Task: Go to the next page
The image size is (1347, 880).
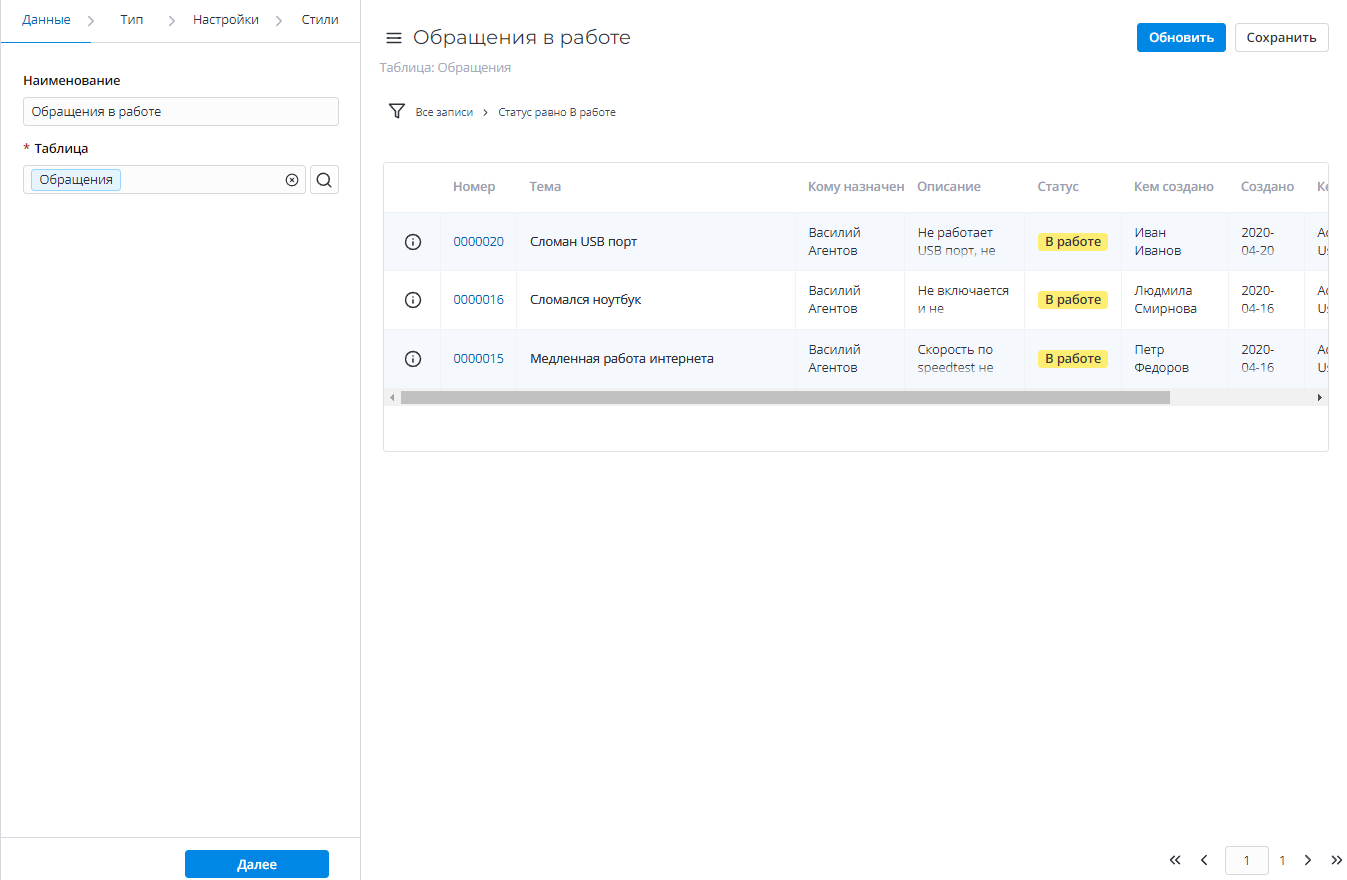Action: [1307, 860]
